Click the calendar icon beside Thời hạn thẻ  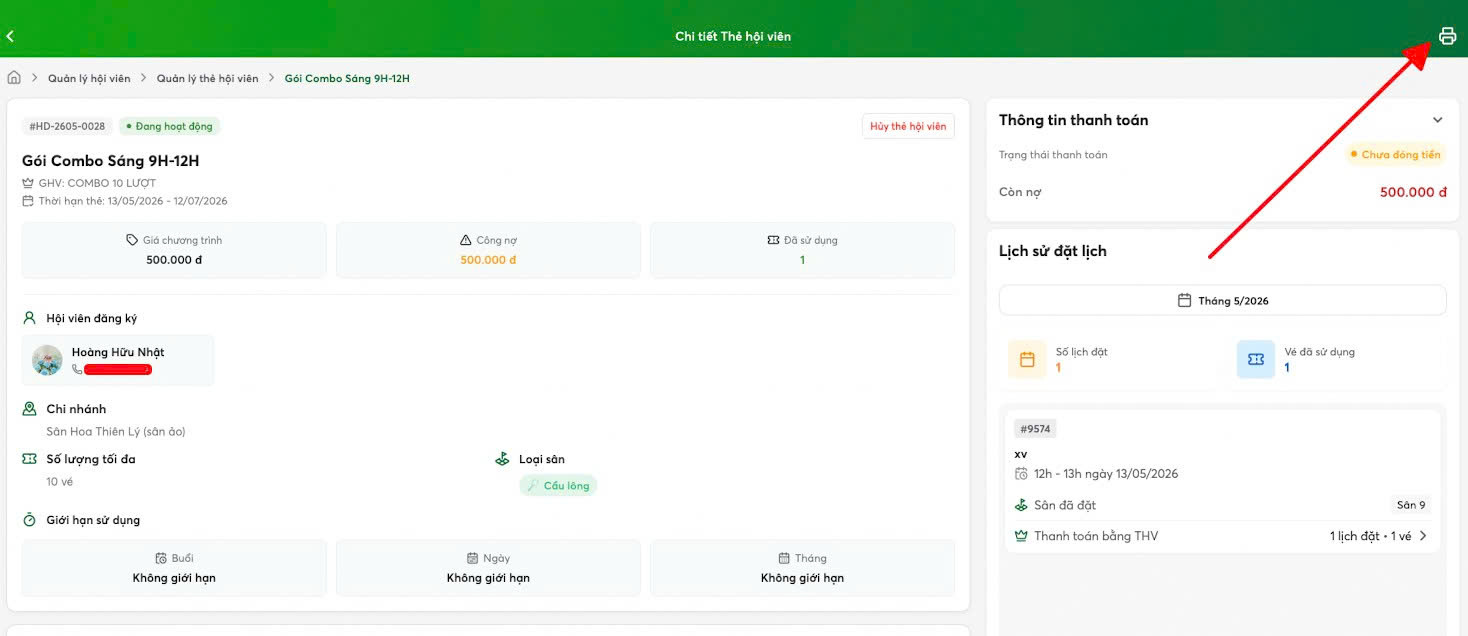coord(28,201)
